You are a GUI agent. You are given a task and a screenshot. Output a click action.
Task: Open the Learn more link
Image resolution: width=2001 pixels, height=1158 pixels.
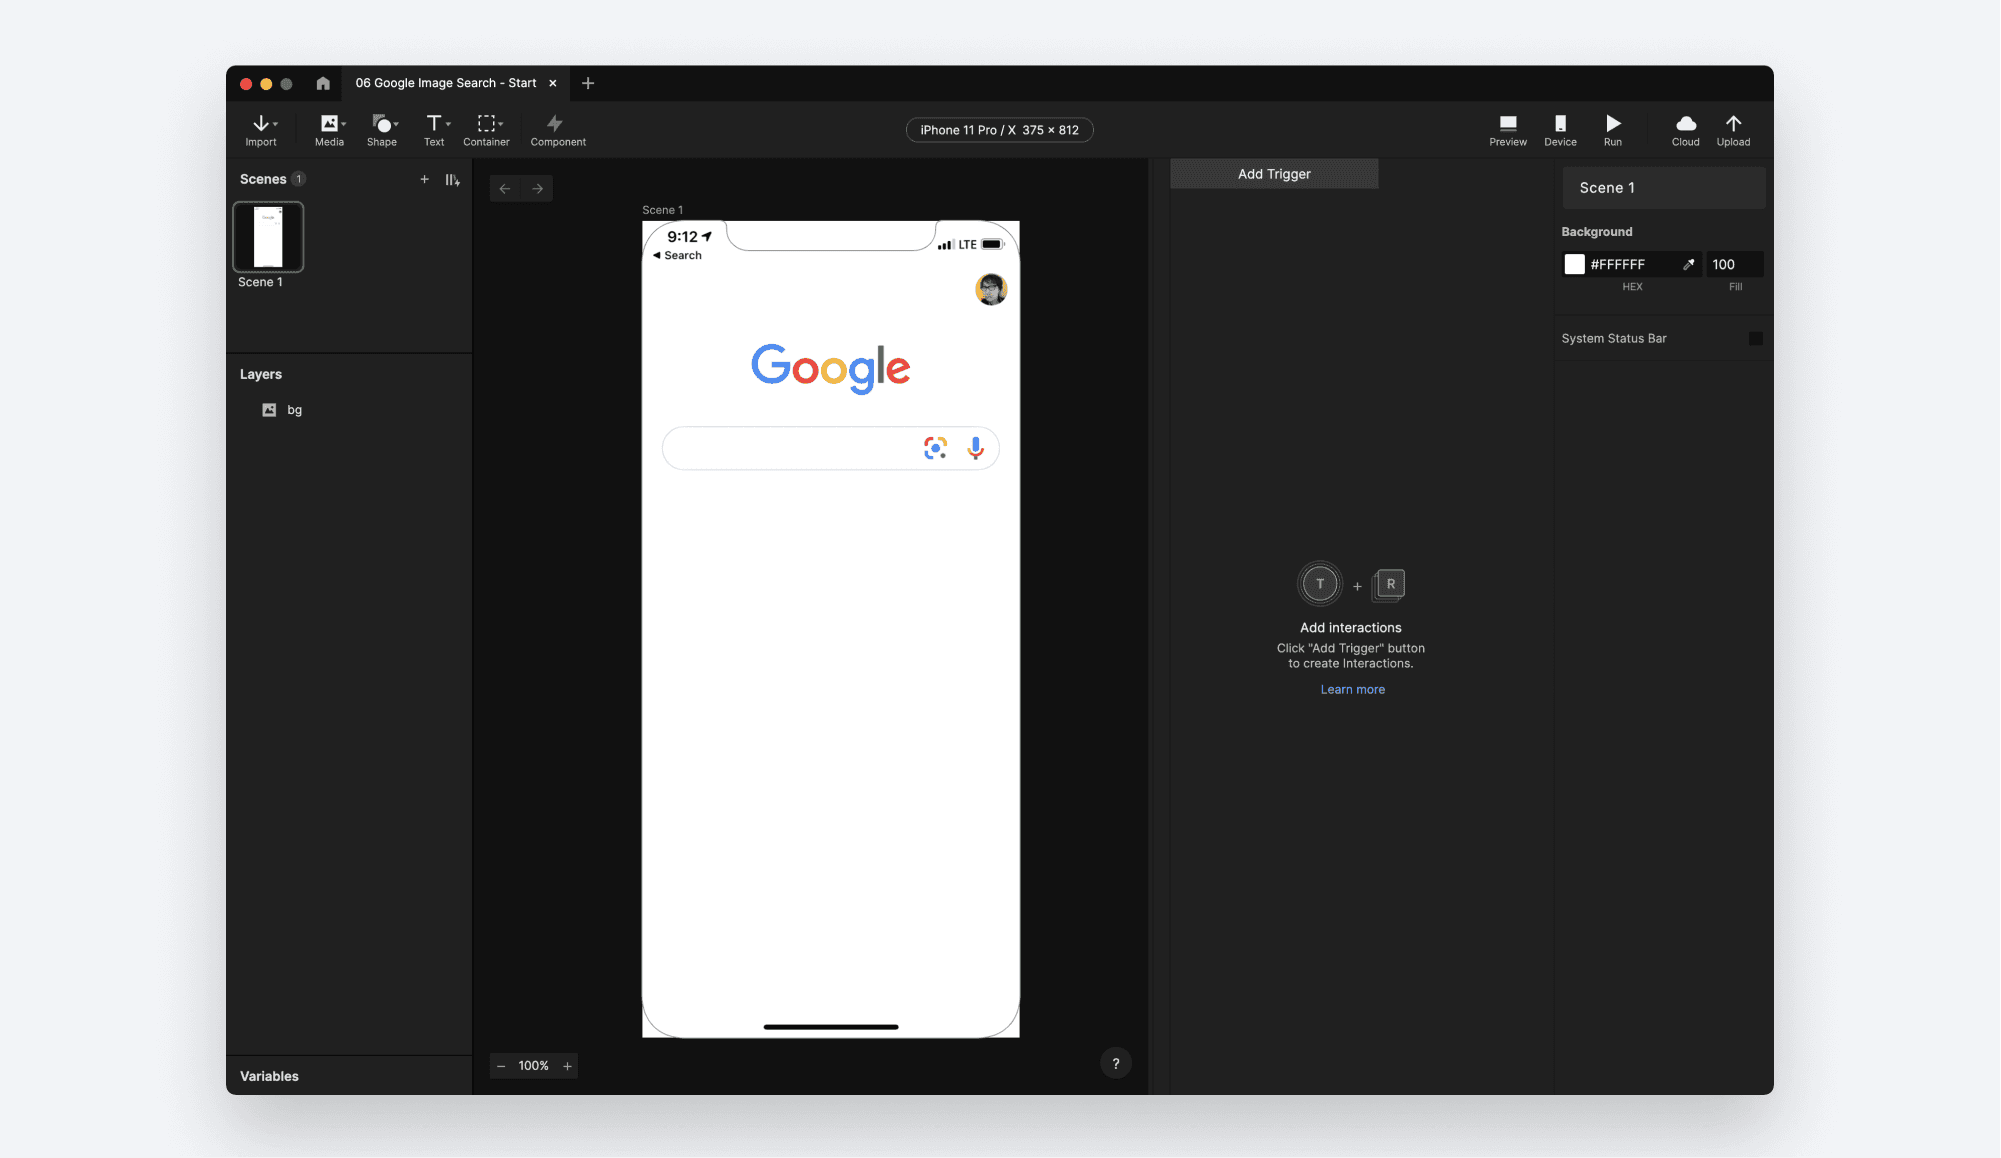pos(1352,690)
